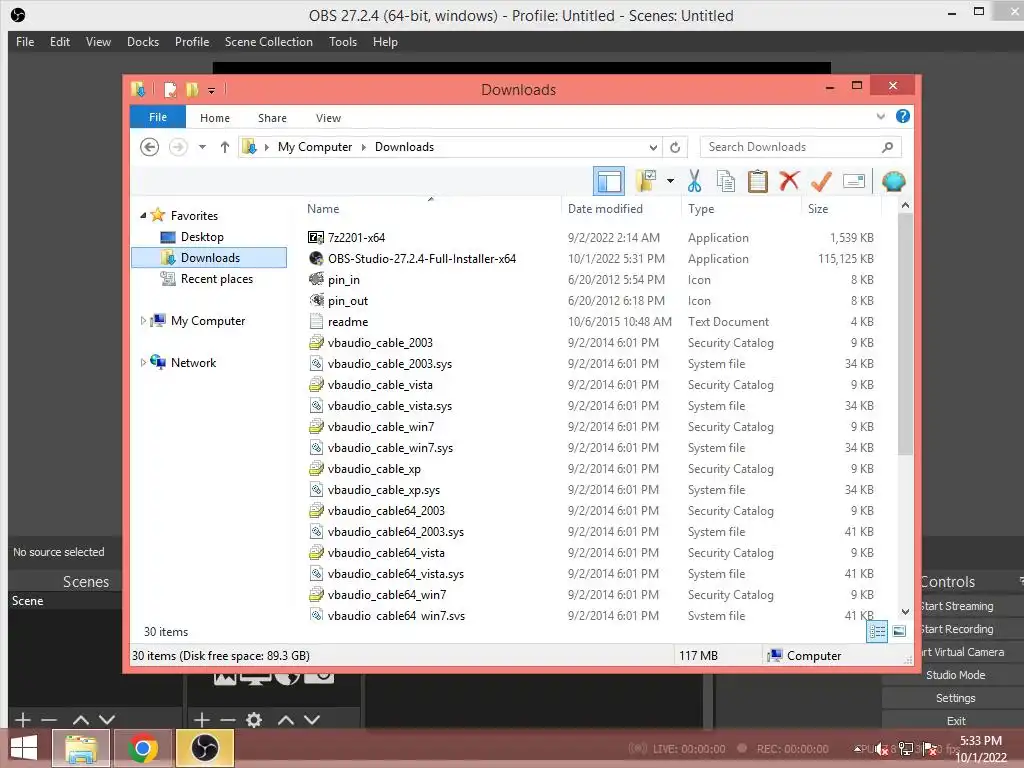Click the add scene plus icon in OBS
Viewport: 1024px width, 768px height.
click(x=22, y=720)
